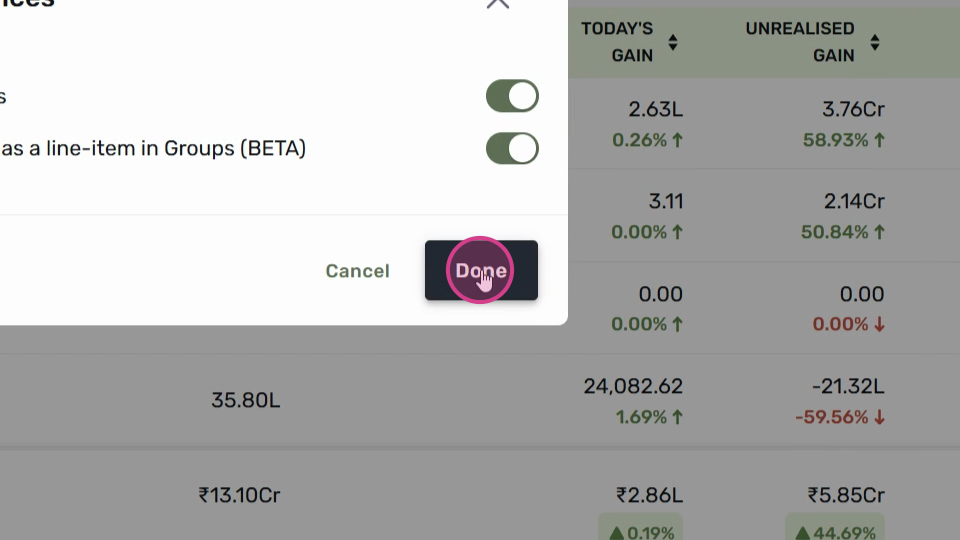Click the green arrow beside 50.84%
960x540 pixels.
pos(879,233)
